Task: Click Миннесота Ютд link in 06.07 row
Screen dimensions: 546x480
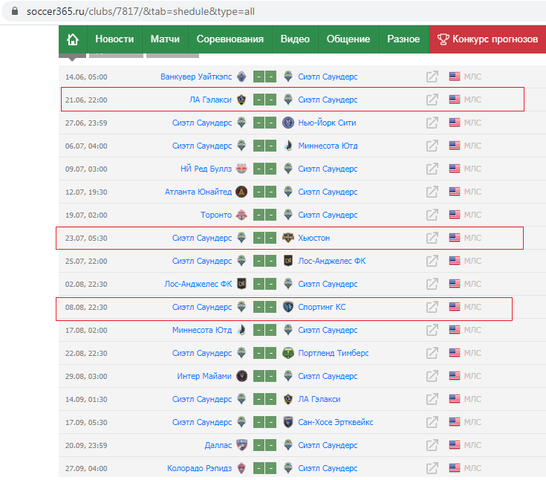Action: click(x=328, y=146)
